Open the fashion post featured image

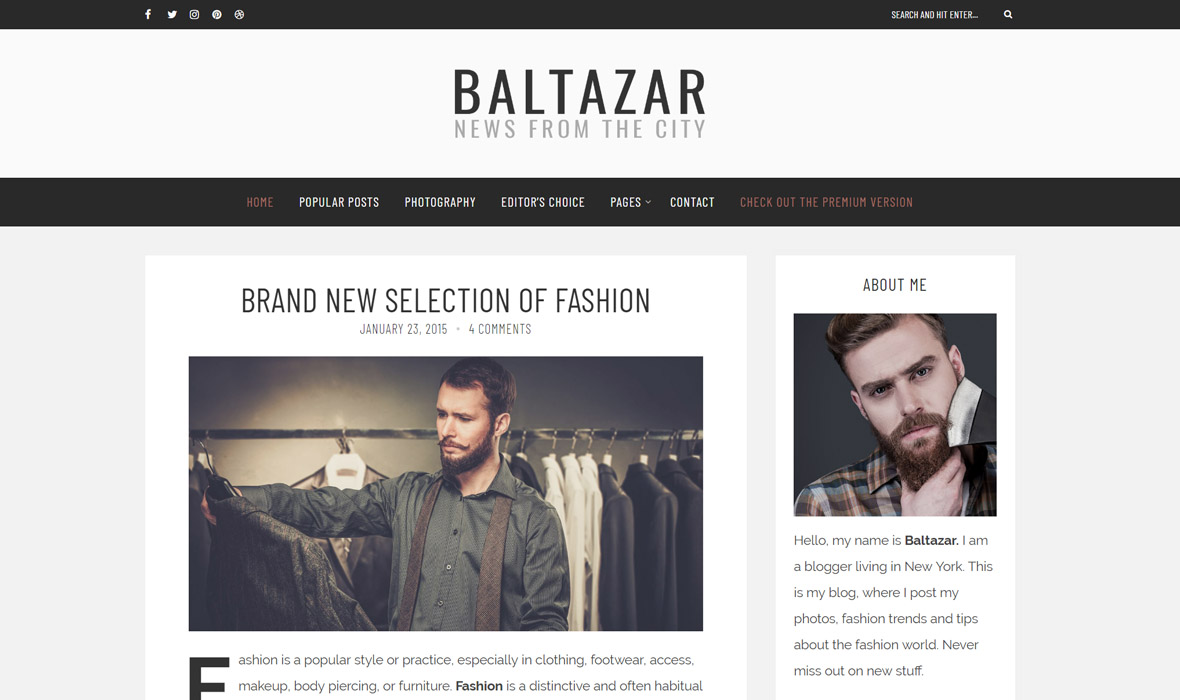pyautogui.click(x=446, y=493)
